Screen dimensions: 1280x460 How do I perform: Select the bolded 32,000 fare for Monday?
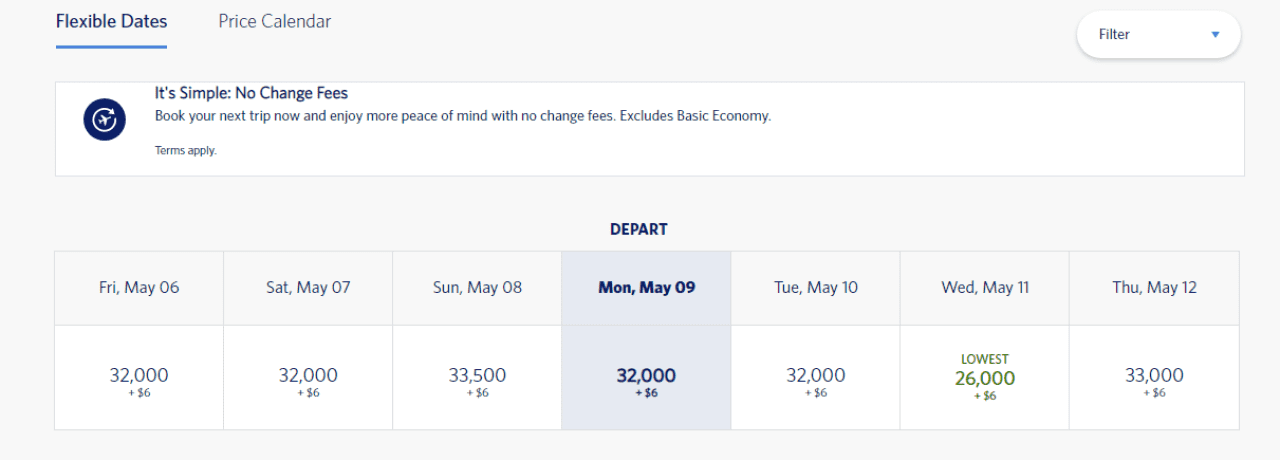pos(646,378)
